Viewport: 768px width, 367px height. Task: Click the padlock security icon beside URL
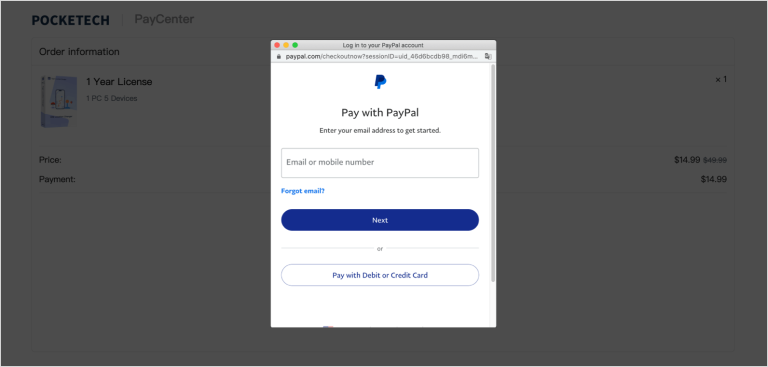(x=279, y=56)
